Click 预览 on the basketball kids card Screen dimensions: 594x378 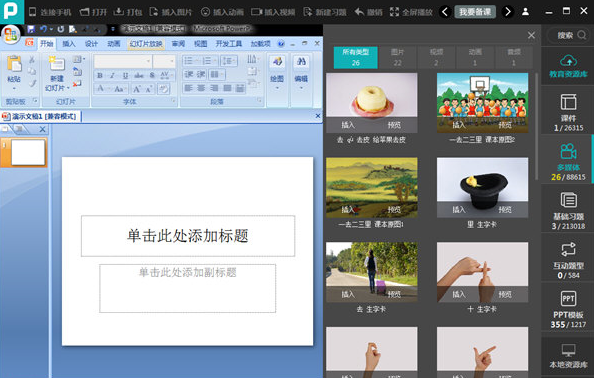click(x=505, y=125)
